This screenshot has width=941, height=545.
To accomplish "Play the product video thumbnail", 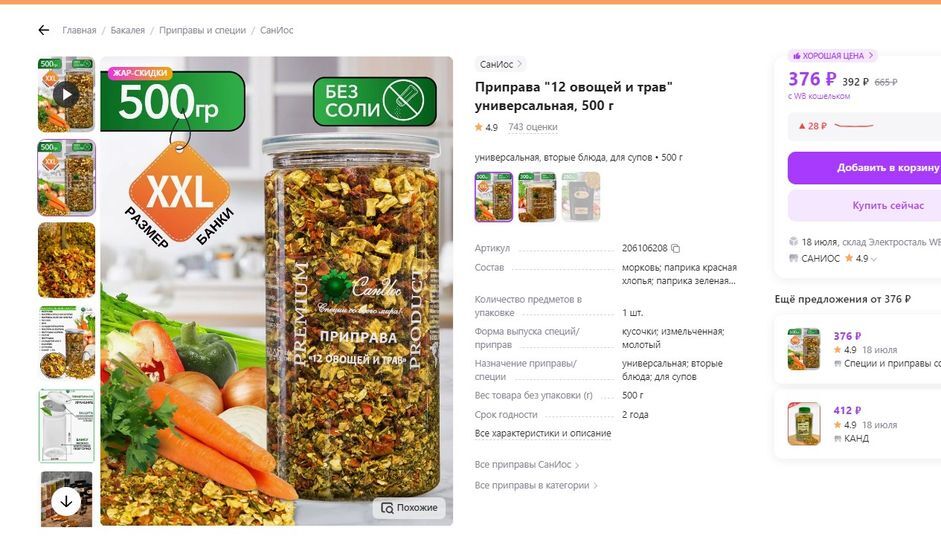I will [x=66, y=94].
